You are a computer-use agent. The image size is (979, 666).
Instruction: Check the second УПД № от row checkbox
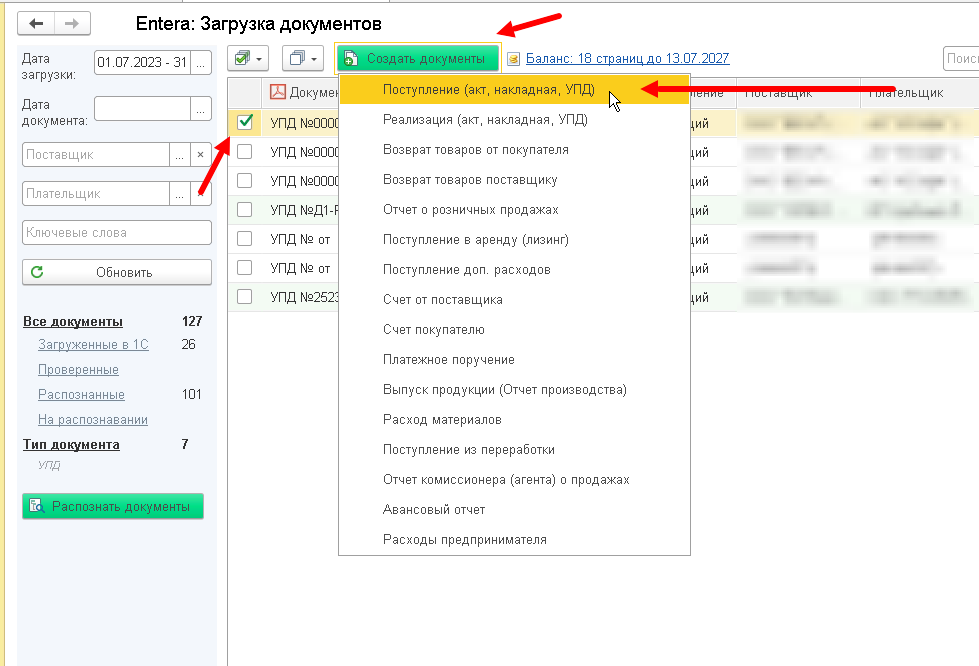pyautogui.click(x=245, y=268)
